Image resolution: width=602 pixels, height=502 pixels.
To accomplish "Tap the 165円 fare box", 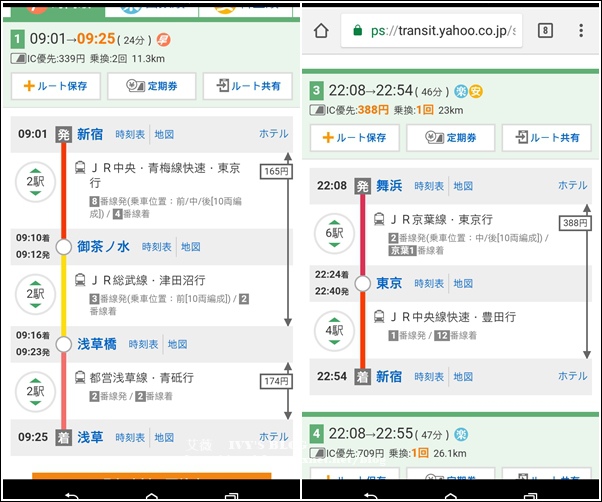I will point(276,171).
